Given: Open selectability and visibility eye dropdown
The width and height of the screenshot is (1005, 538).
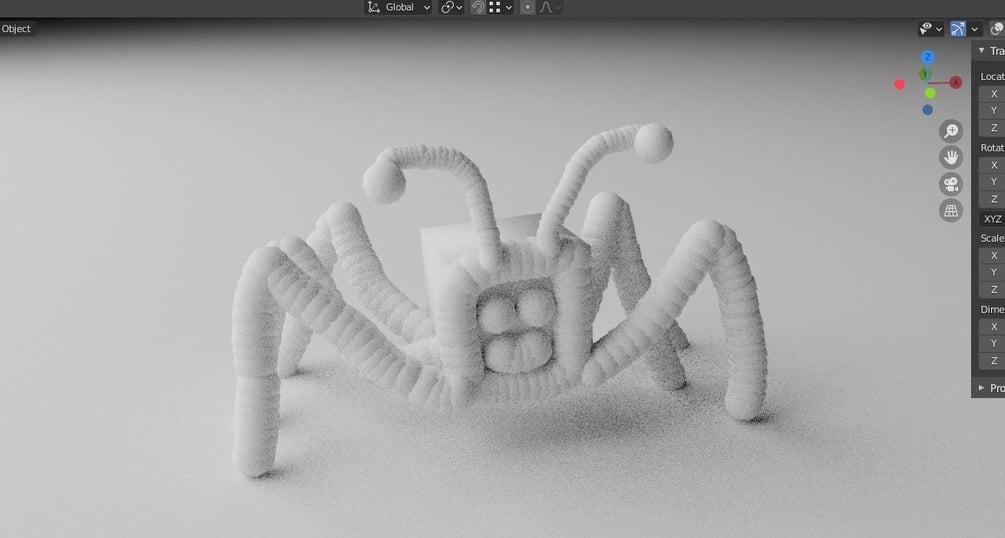Looking at the screenshot, I should (931, 29).
